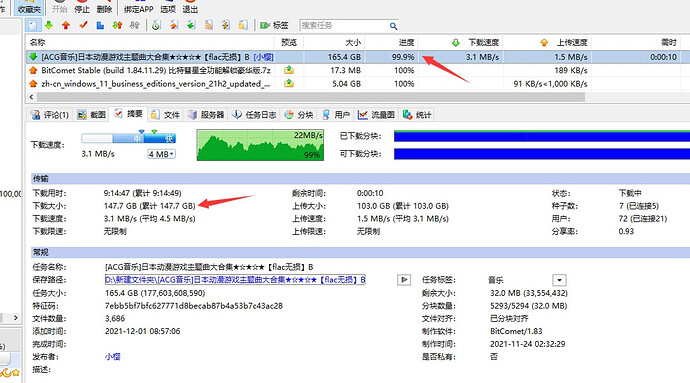Sort by 需时 column header
The image size is (690, 383).
click(636, 43)
